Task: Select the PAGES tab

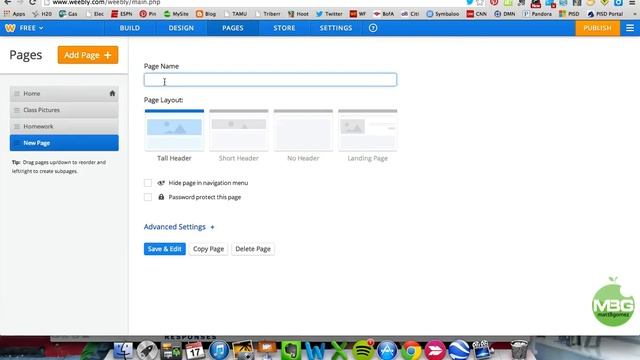Action: point(233,28)
